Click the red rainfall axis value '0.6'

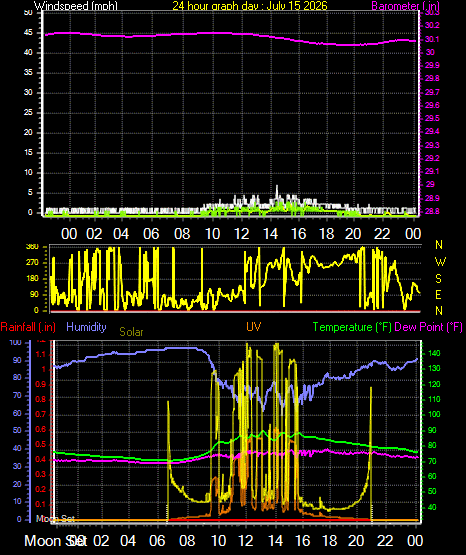click(41, 429)
